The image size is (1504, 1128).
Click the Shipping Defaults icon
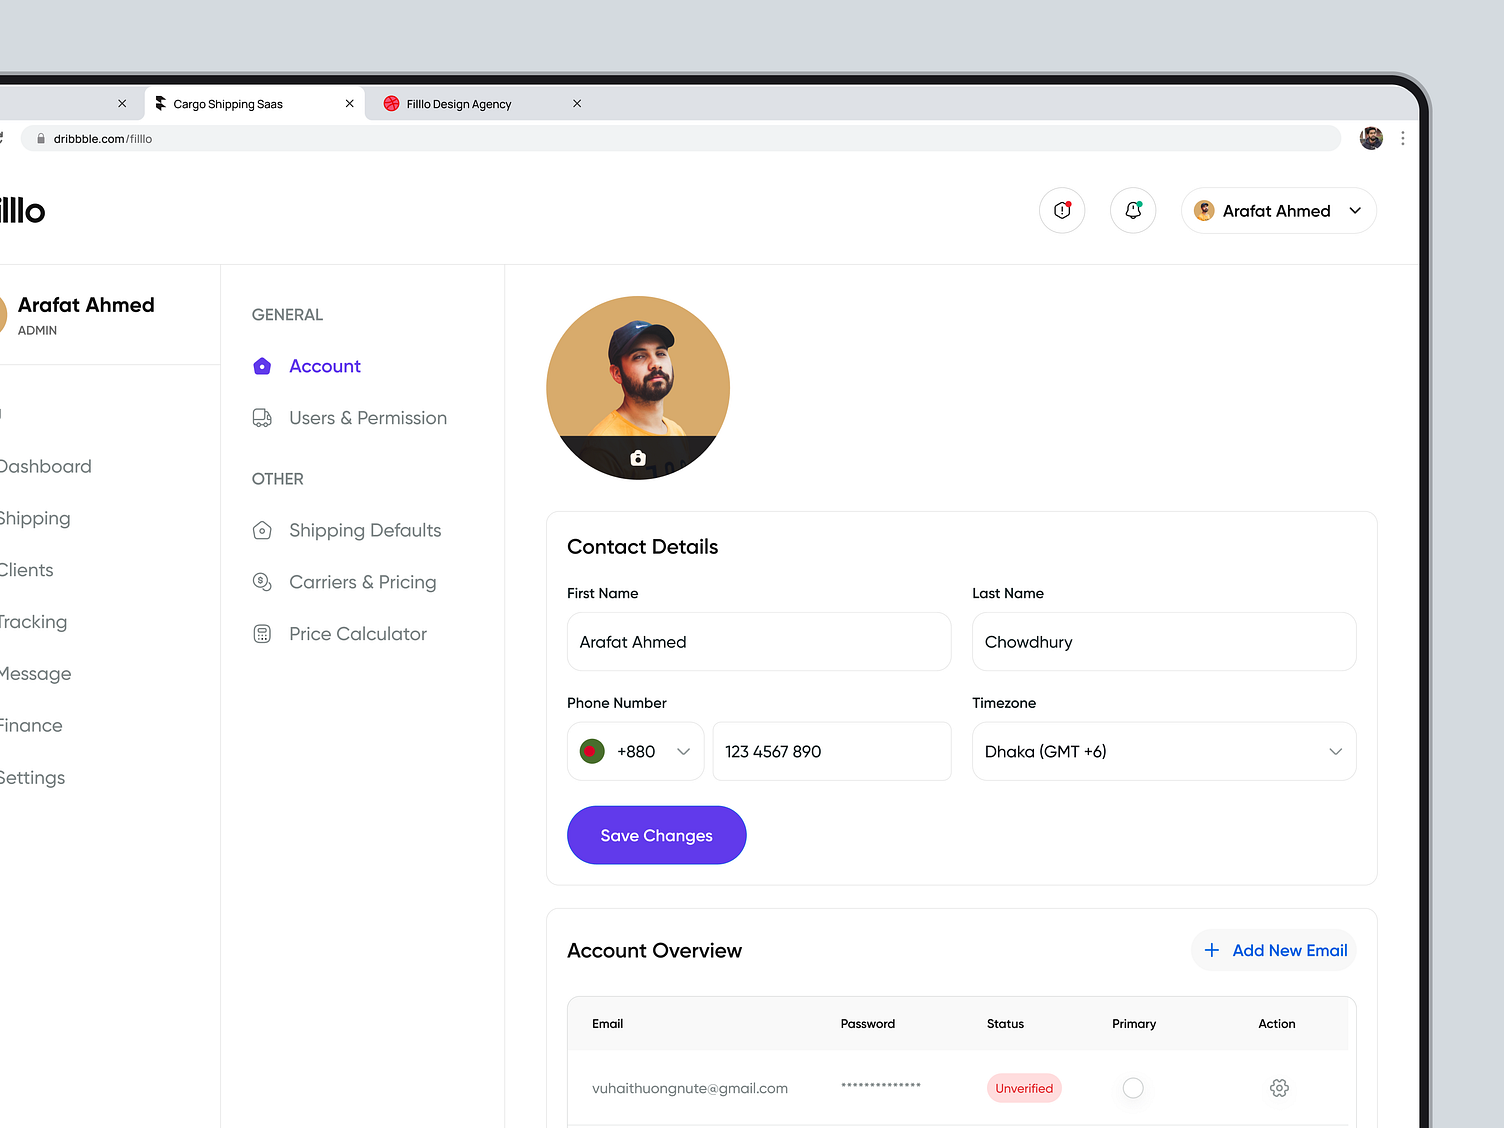coord(262,530)
